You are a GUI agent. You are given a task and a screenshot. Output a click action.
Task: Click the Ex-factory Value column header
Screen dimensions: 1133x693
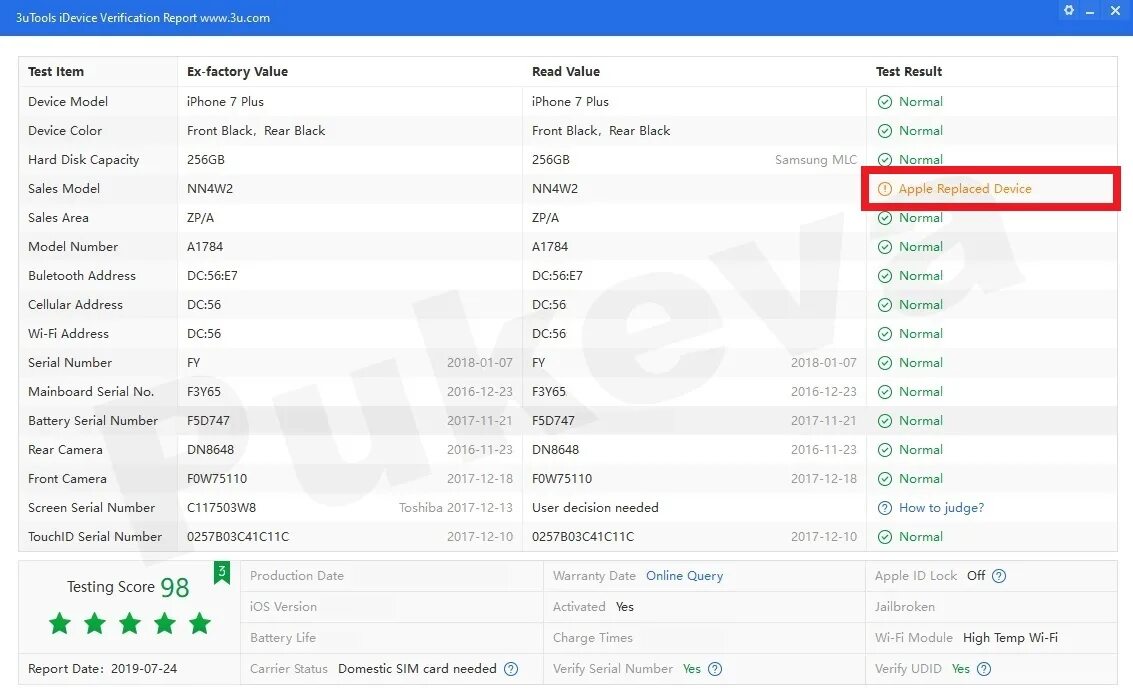237,72
